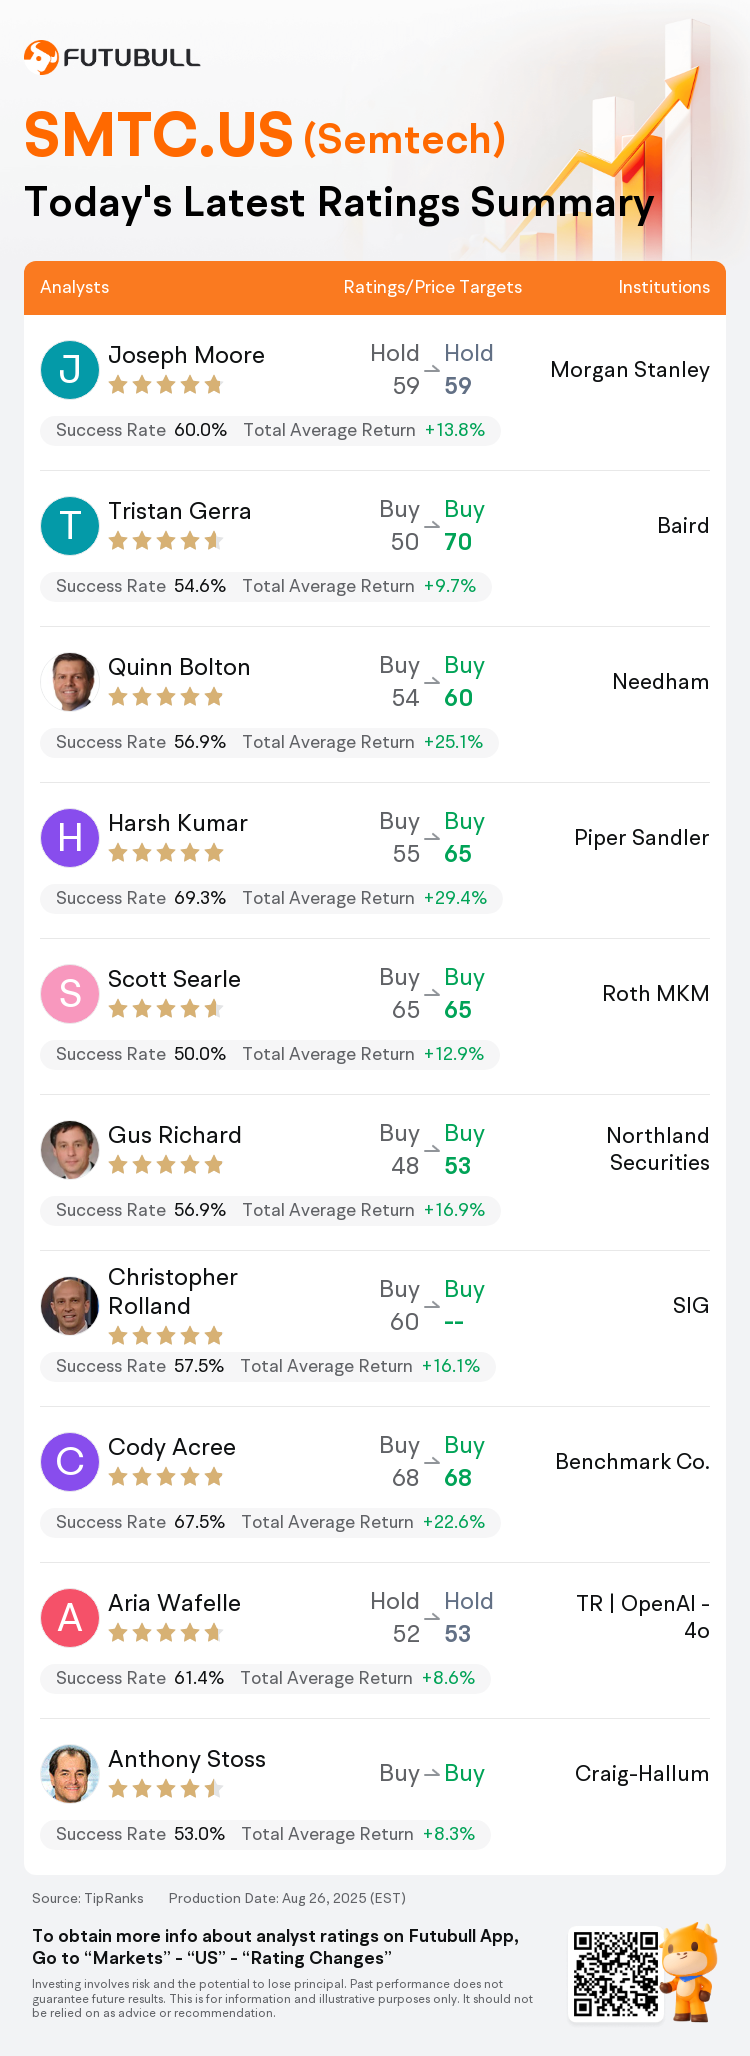Click Cody Acree's purple C avatar
Image resolution: width=750 pixels, height=2056 pixels.
click(70, 1461)
